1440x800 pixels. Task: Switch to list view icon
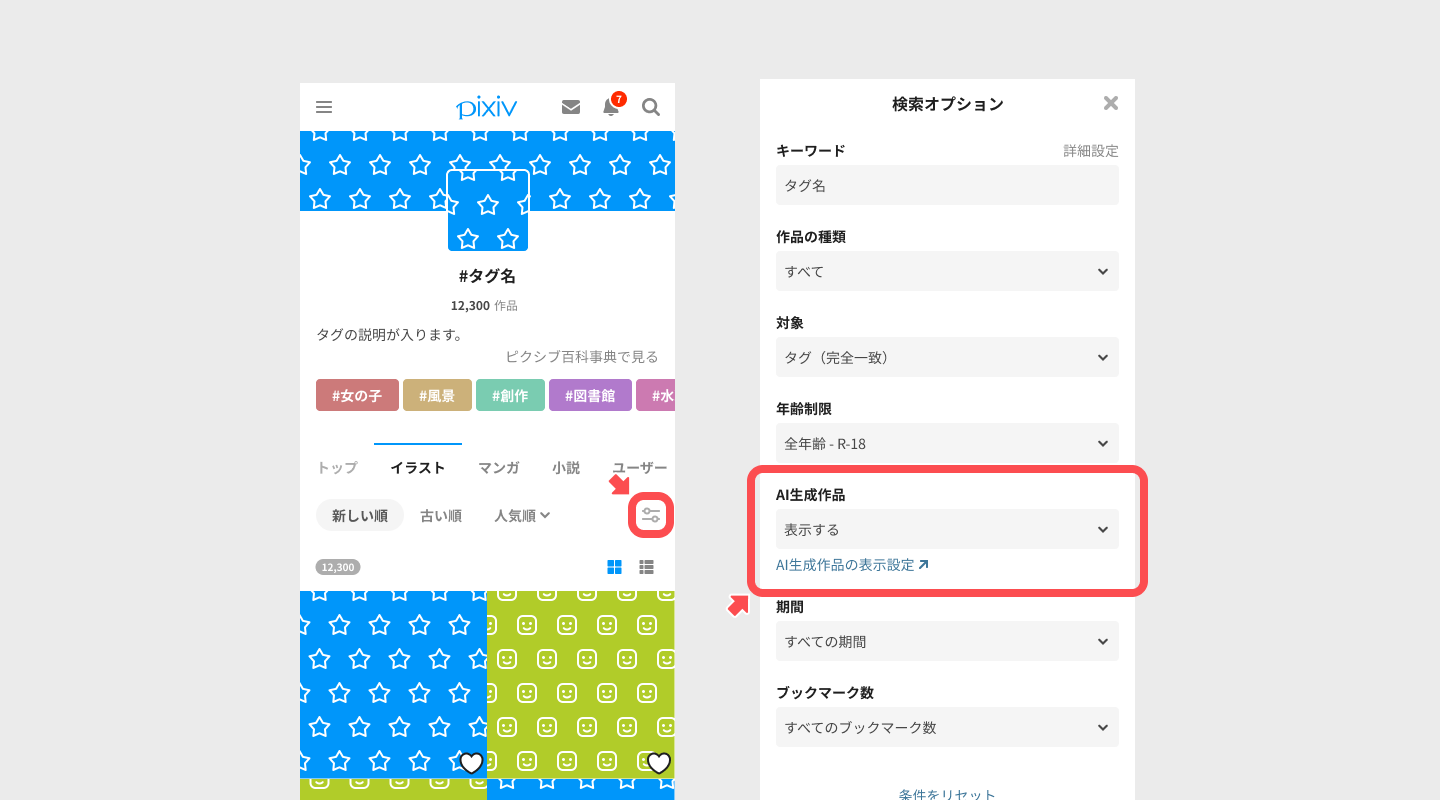point(647,567)
